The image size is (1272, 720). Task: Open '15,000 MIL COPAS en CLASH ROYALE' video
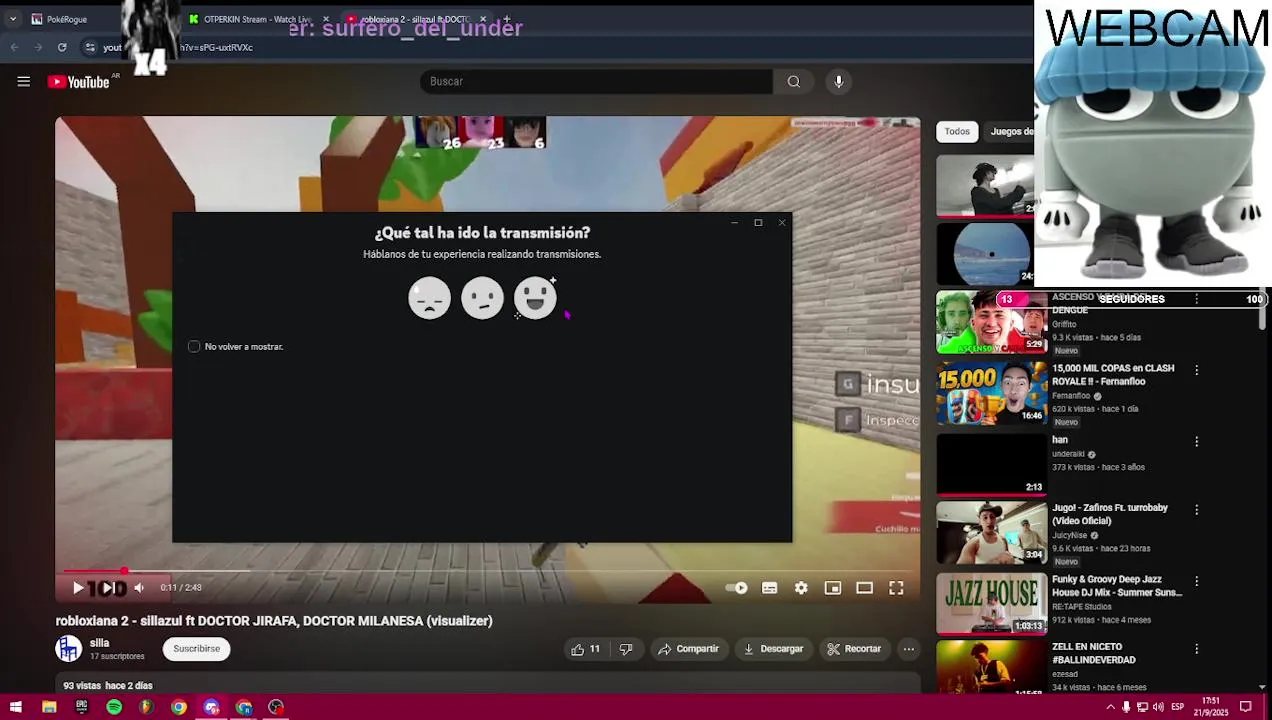(x=991, y=394)
